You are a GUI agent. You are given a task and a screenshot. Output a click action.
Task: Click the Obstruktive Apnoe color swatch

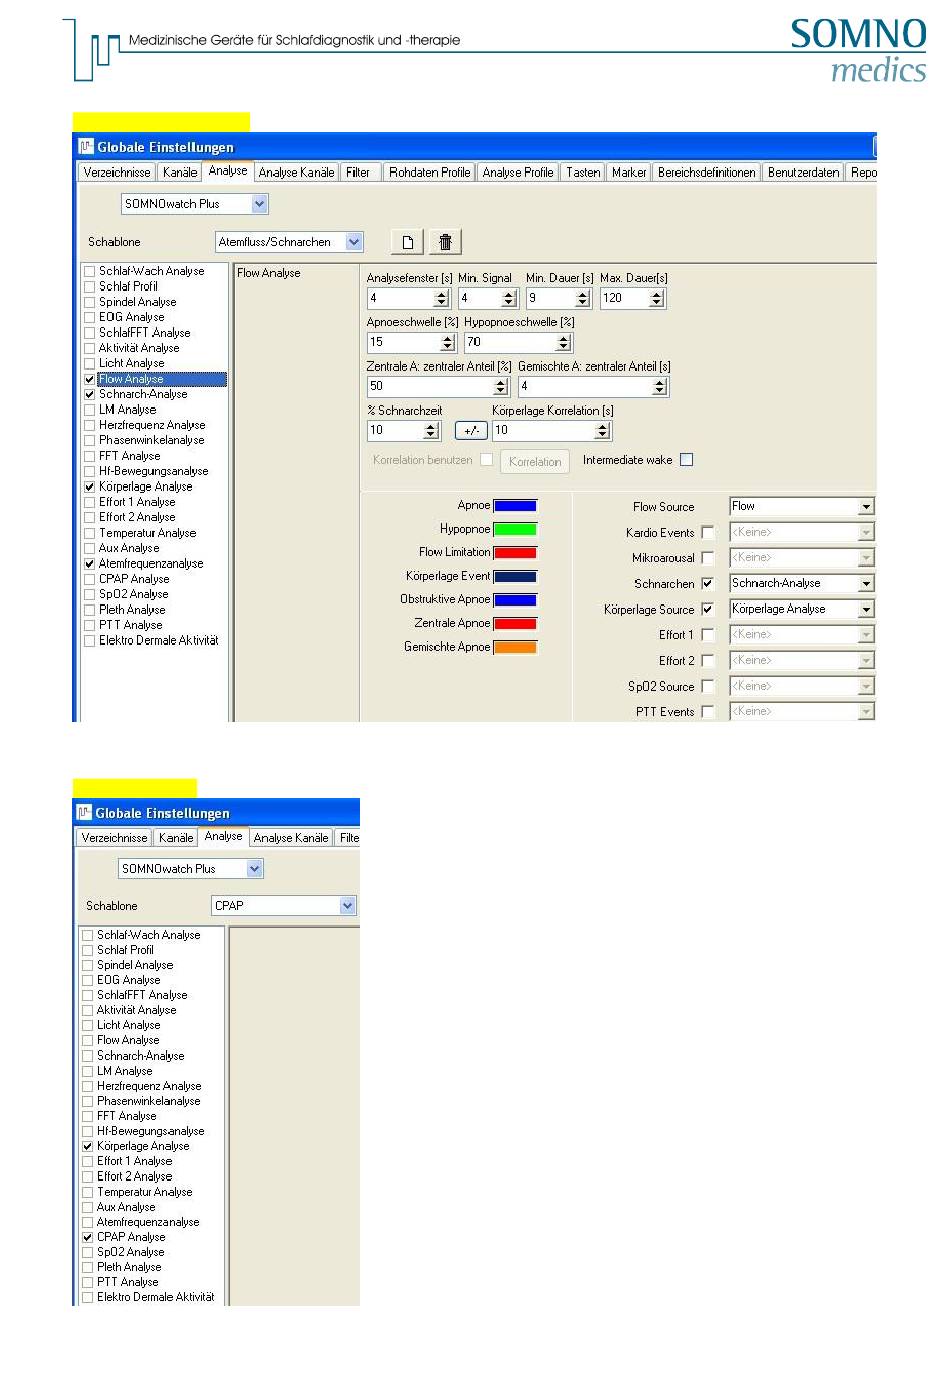tap(515, 600)
